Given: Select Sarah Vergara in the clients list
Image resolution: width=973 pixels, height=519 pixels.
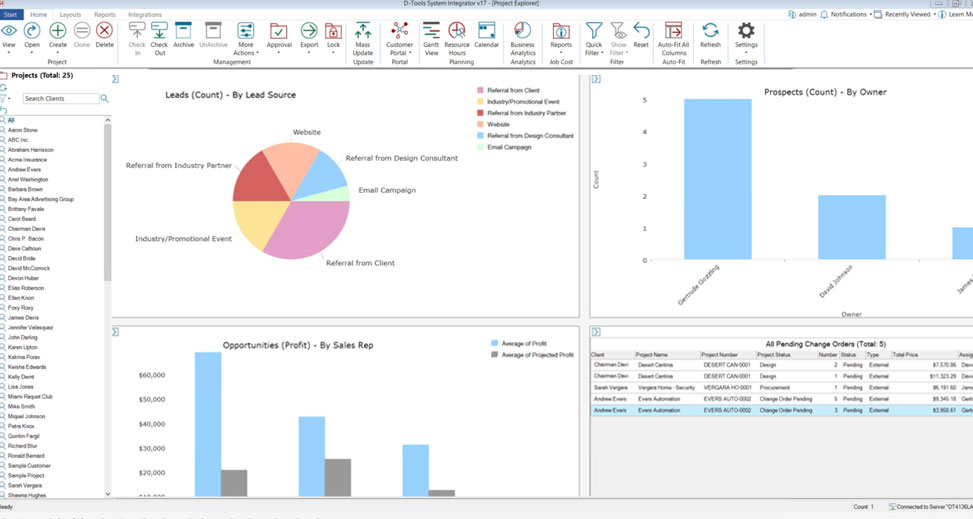Looking at the screenshot, I should pos(25,485).
